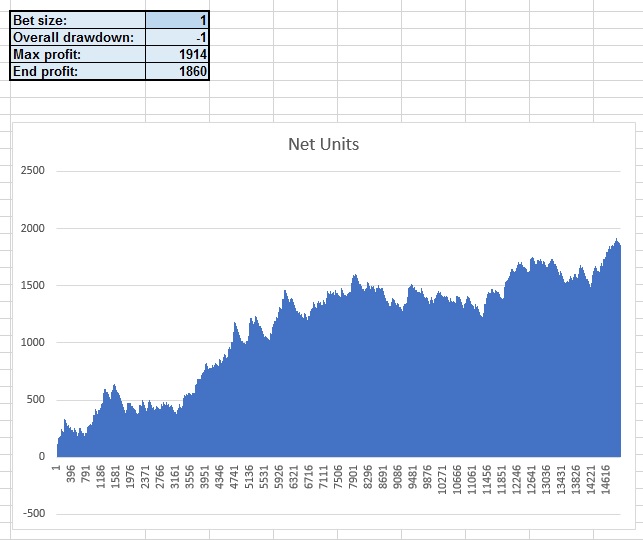Viewport: 643px width, 540px height.
Task: Select the 'Net Units' chart title
Action: [323, 144]
